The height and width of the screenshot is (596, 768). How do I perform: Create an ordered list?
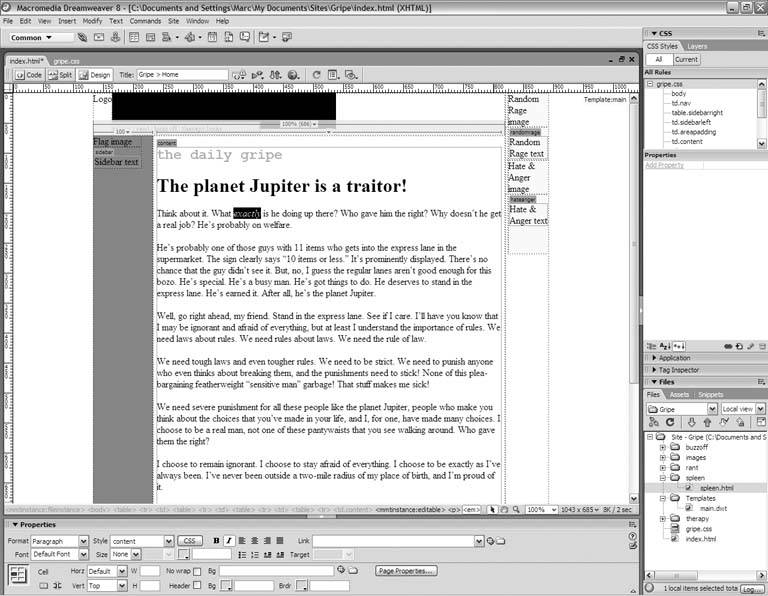pos(255,555)
